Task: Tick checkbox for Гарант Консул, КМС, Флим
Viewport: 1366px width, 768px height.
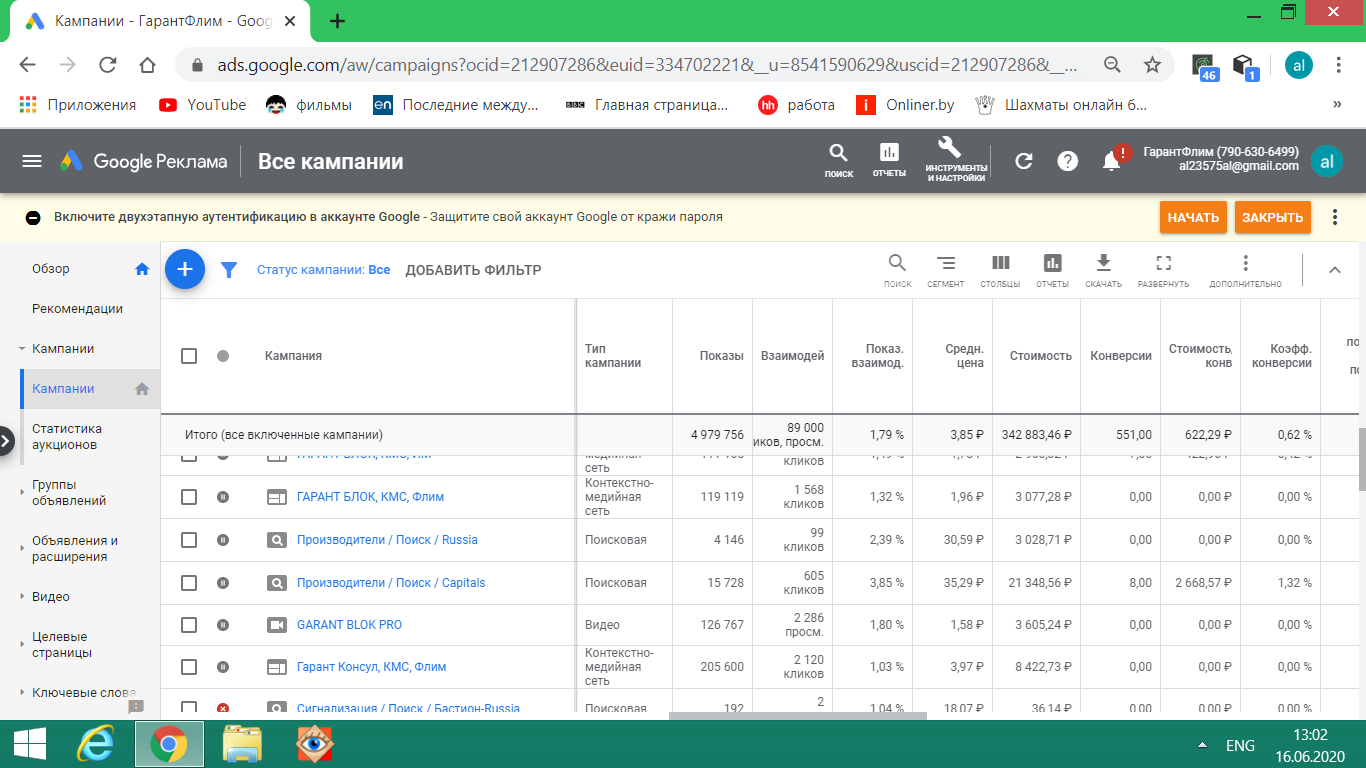Action: 189,667
